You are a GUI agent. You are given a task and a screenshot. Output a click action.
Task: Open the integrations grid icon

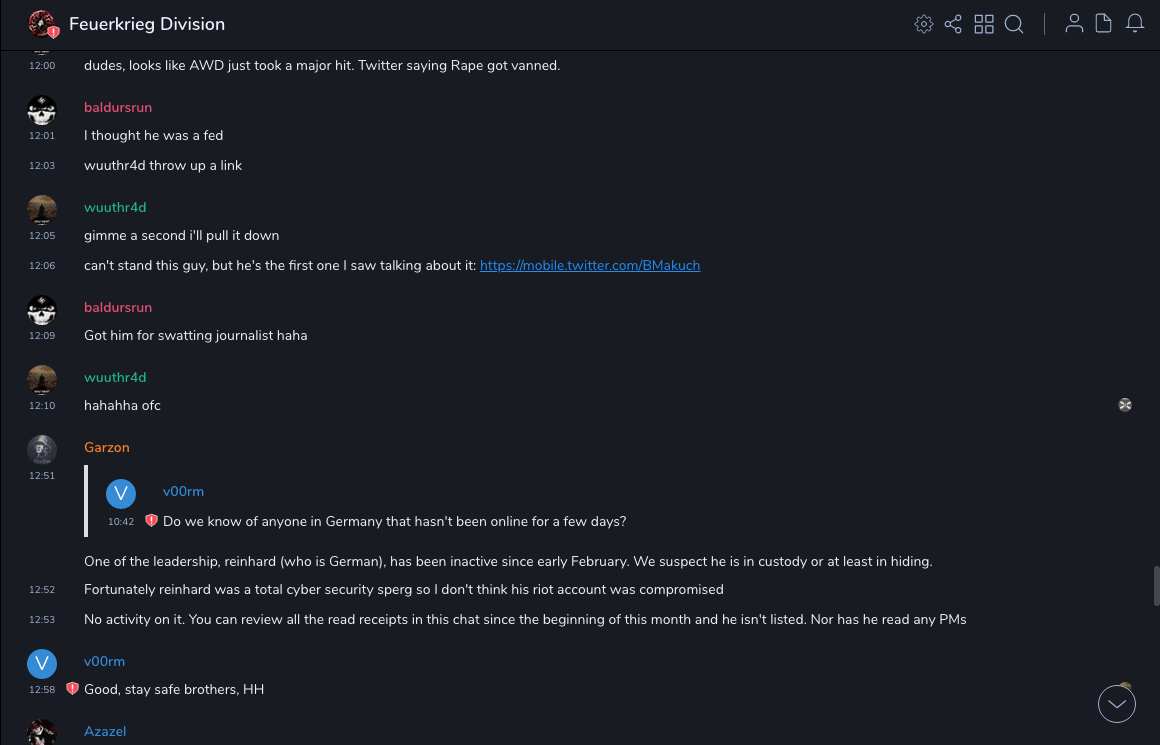click(x=984, y=24)
